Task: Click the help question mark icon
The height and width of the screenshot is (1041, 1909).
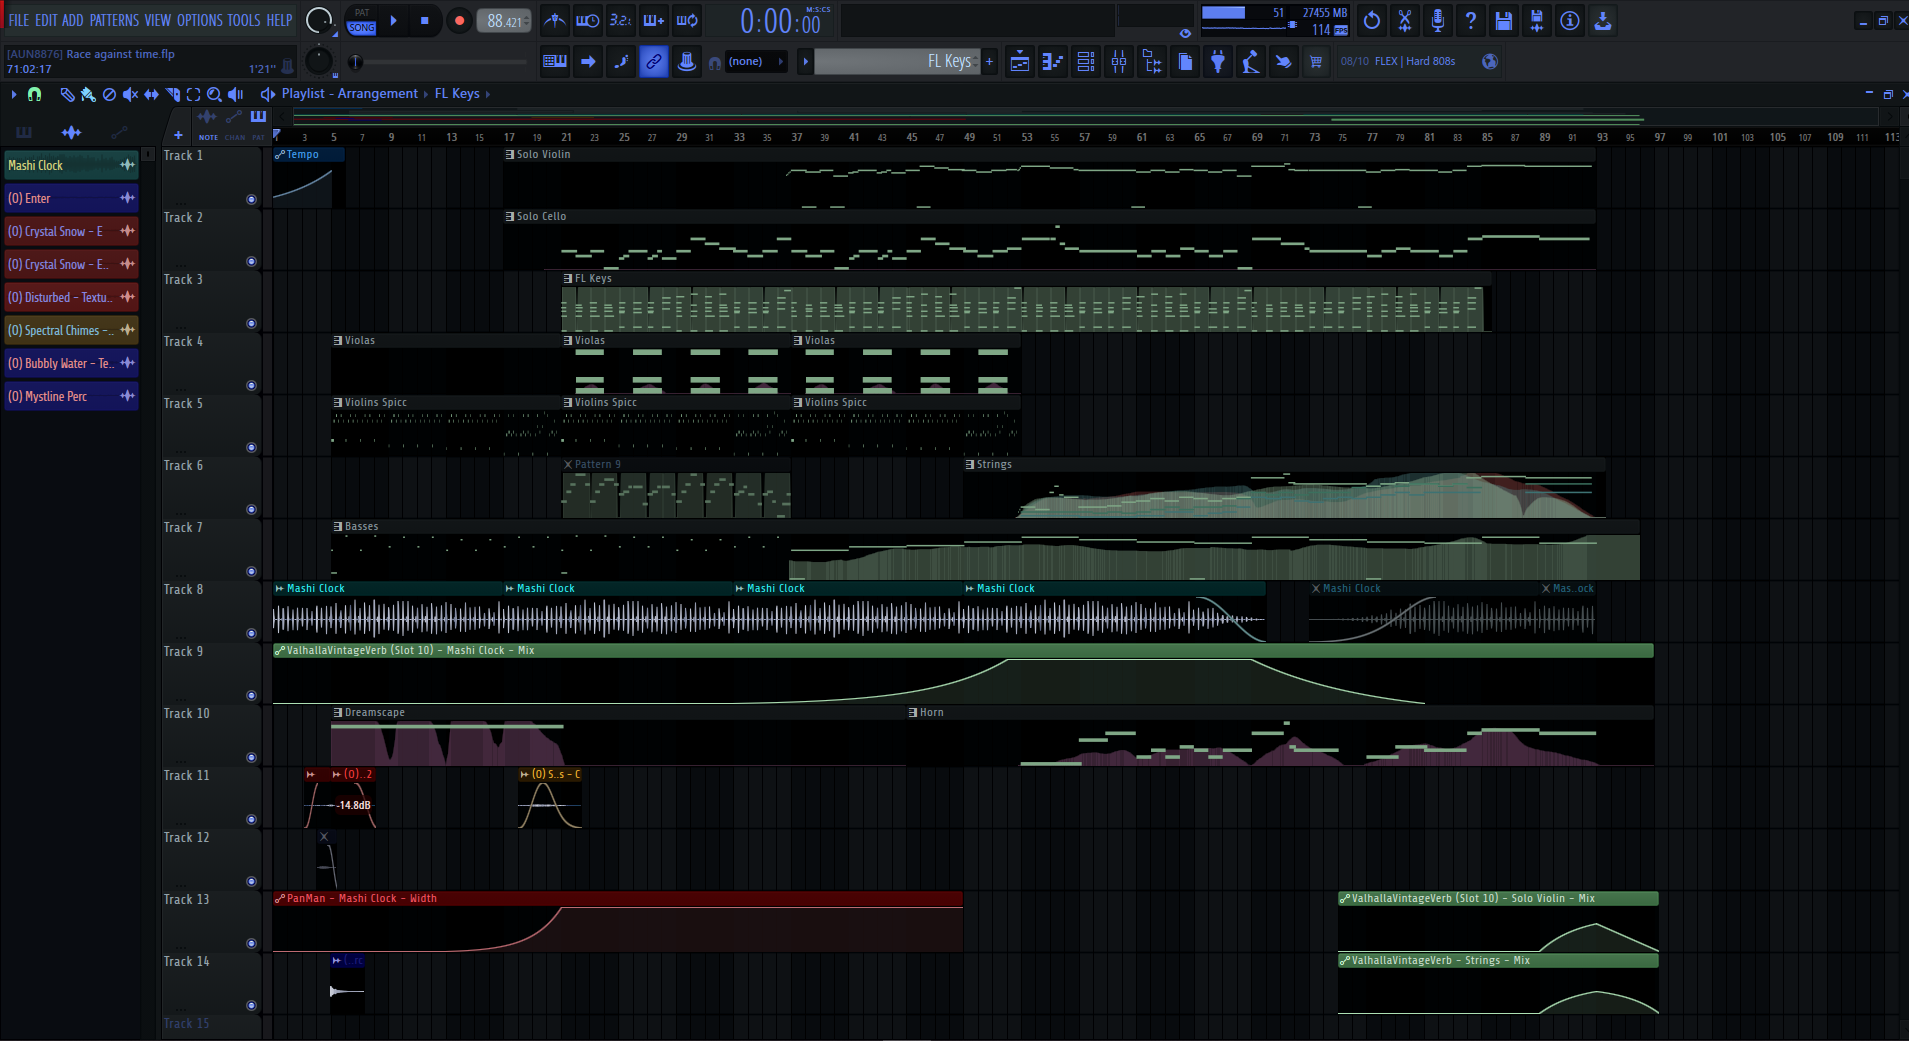Action: pos(1471,20)
